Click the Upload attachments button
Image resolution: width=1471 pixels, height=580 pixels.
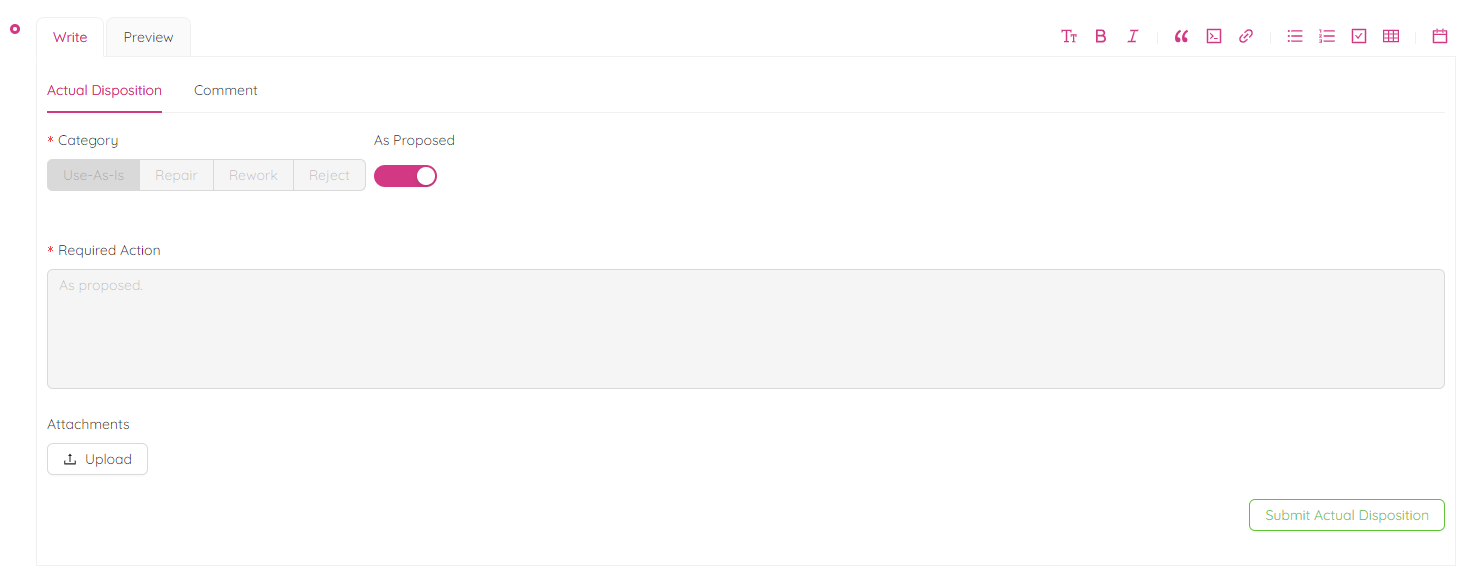click(97, 459)
